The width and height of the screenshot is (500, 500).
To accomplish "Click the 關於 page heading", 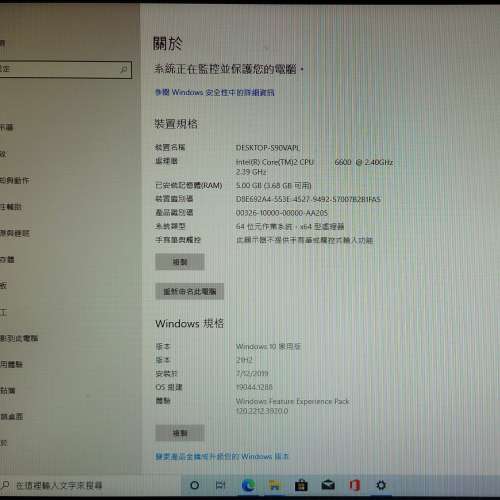I will pyautogui.click(x=168, y=44).
